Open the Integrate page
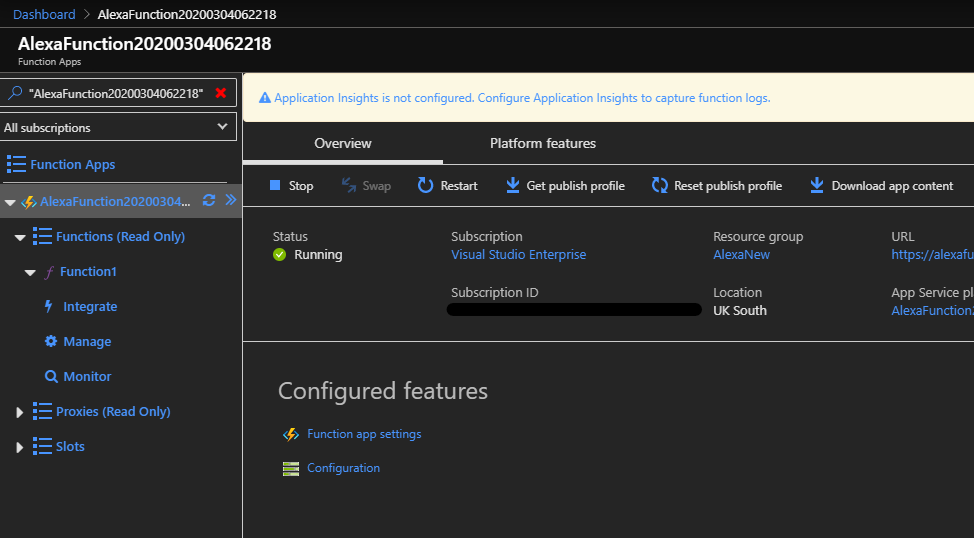The image size is (974, 538). tap(90, 306)
